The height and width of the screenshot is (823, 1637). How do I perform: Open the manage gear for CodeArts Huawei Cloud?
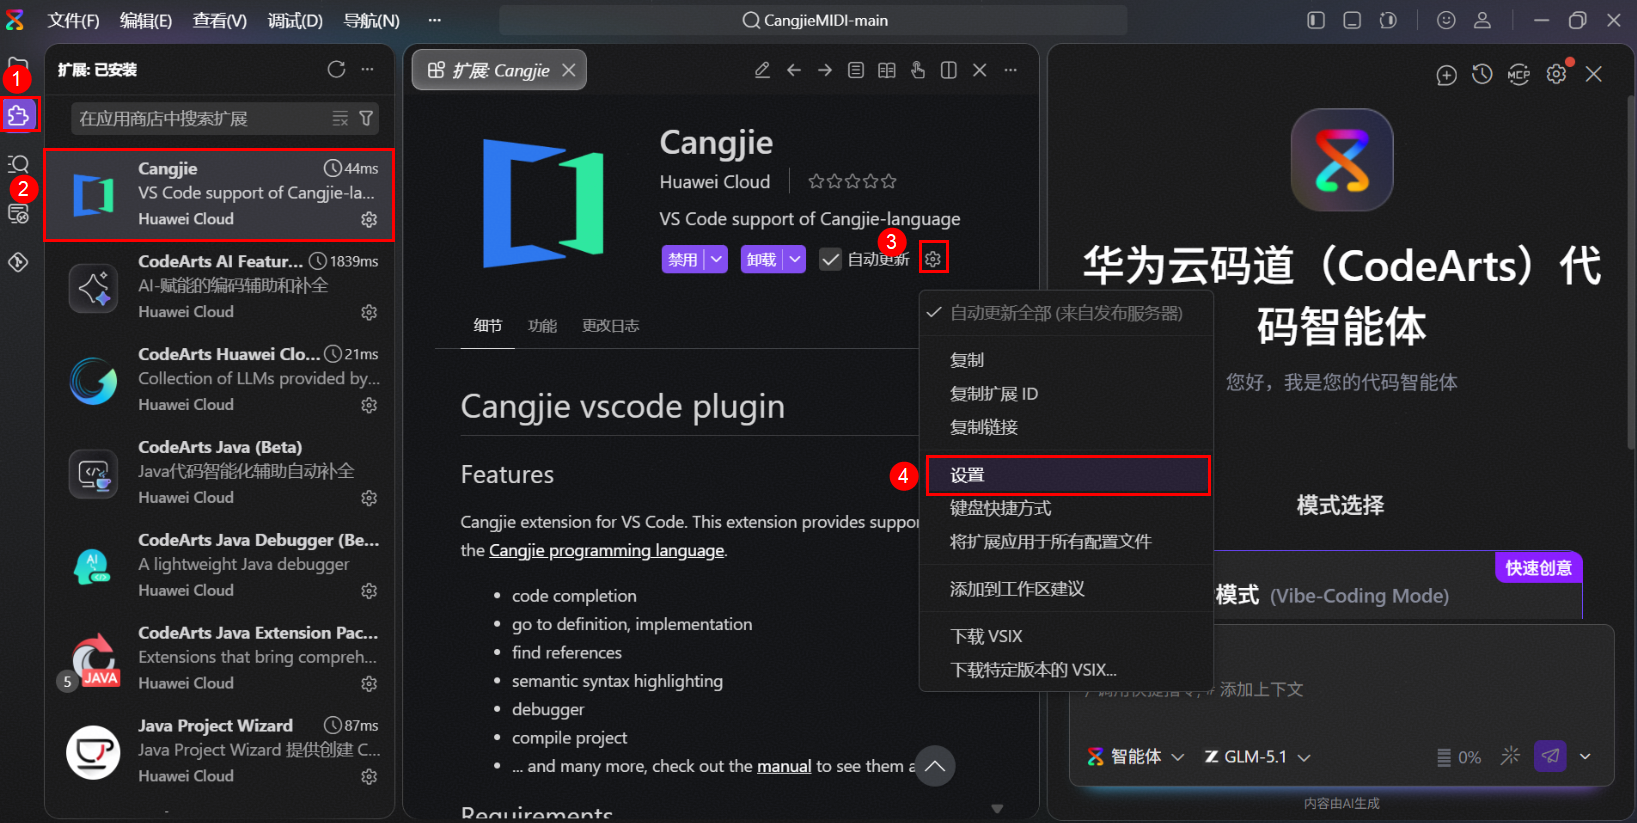click(x=369, y=405)
